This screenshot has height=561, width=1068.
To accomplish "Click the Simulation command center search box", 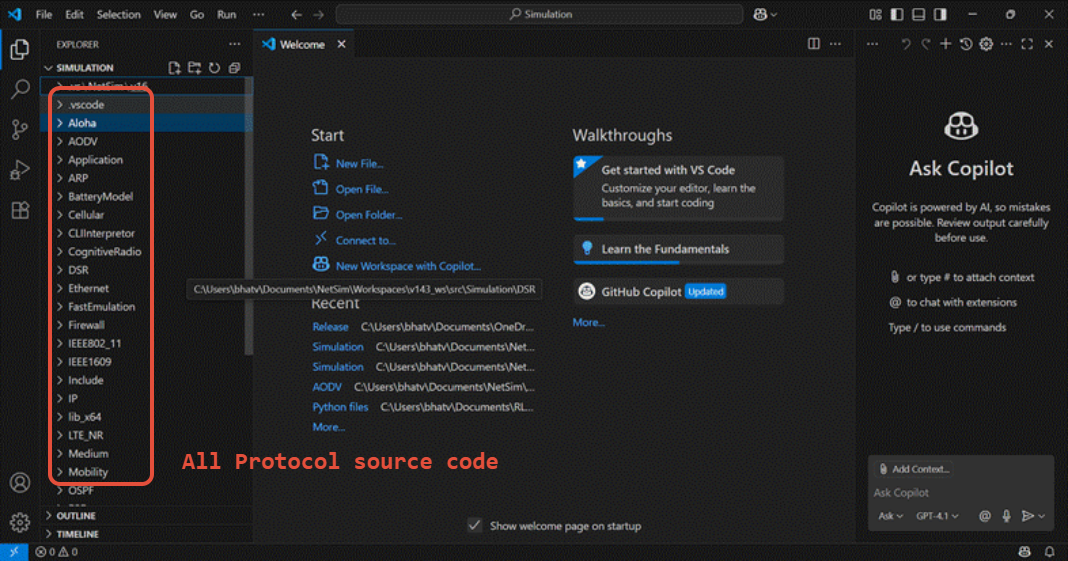I will pyautogui.click(x=539, y=14).
